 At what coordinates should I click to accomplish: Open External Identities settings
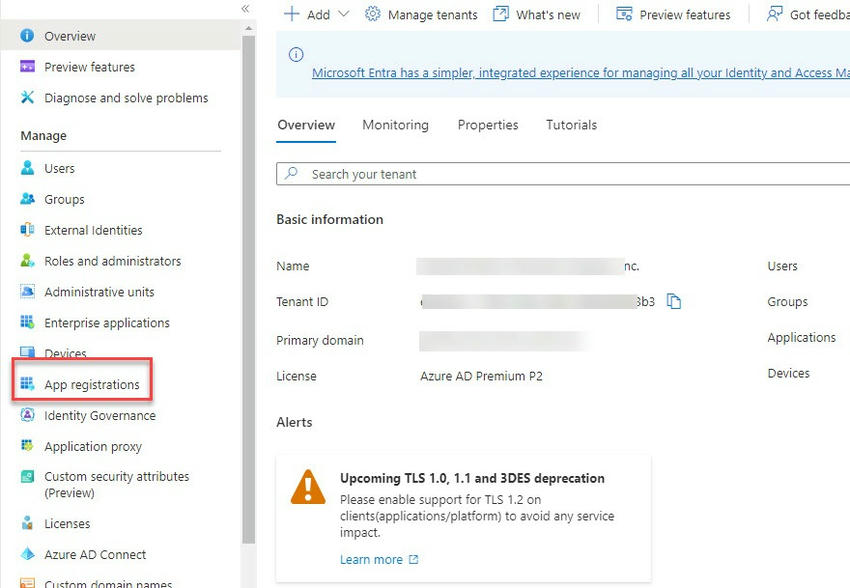click(x=93, y=230)
